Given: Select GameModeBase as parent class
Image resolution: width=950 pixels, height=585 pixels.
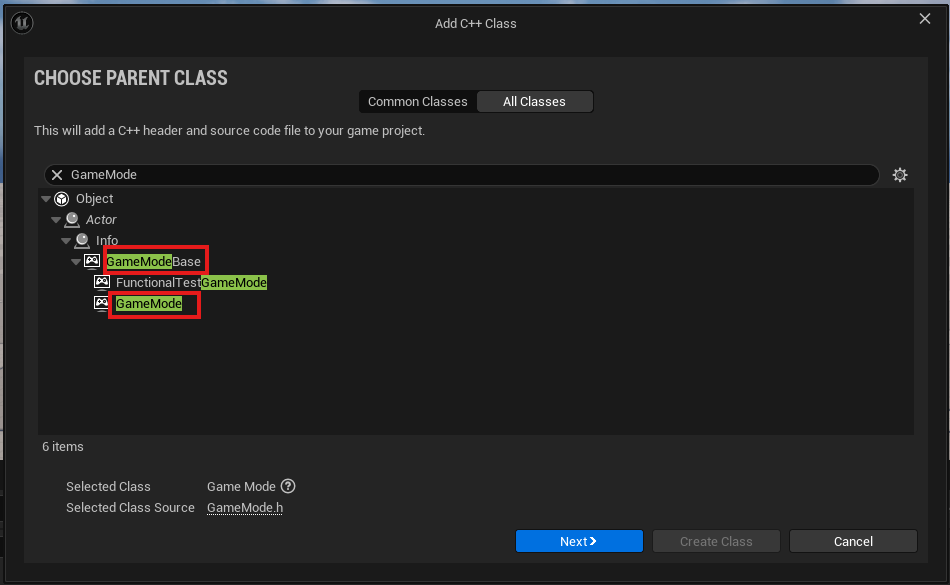Looking at the screenshot, I should 476,262.
